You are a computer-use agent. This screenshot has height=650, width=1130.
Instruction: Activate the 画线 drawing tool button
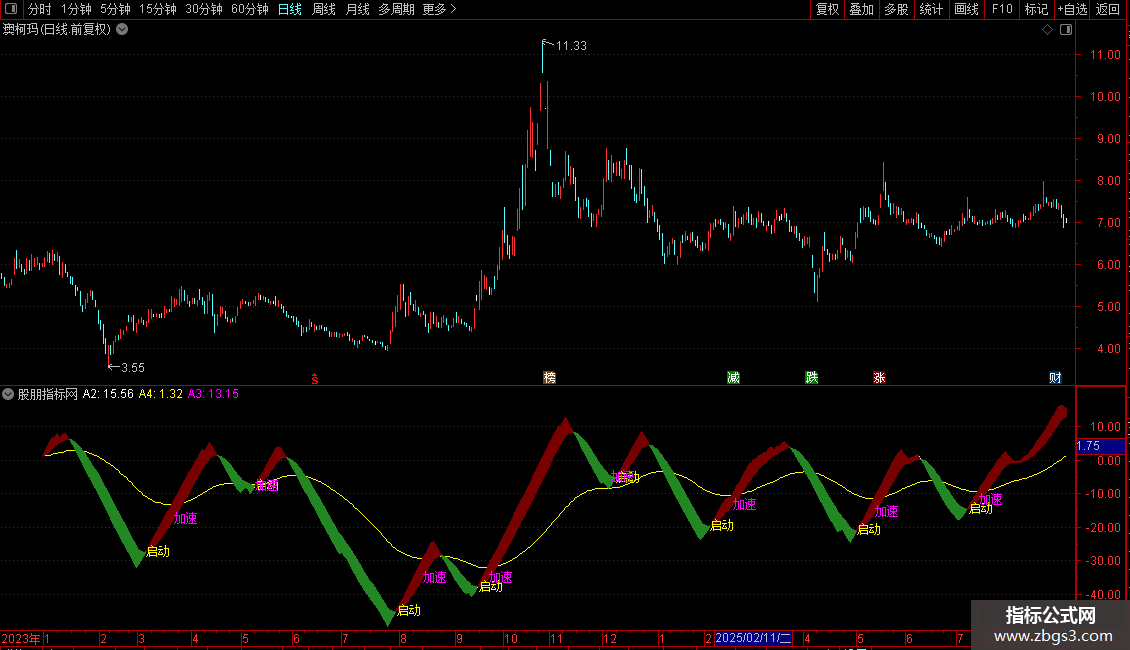coord(966,9)
